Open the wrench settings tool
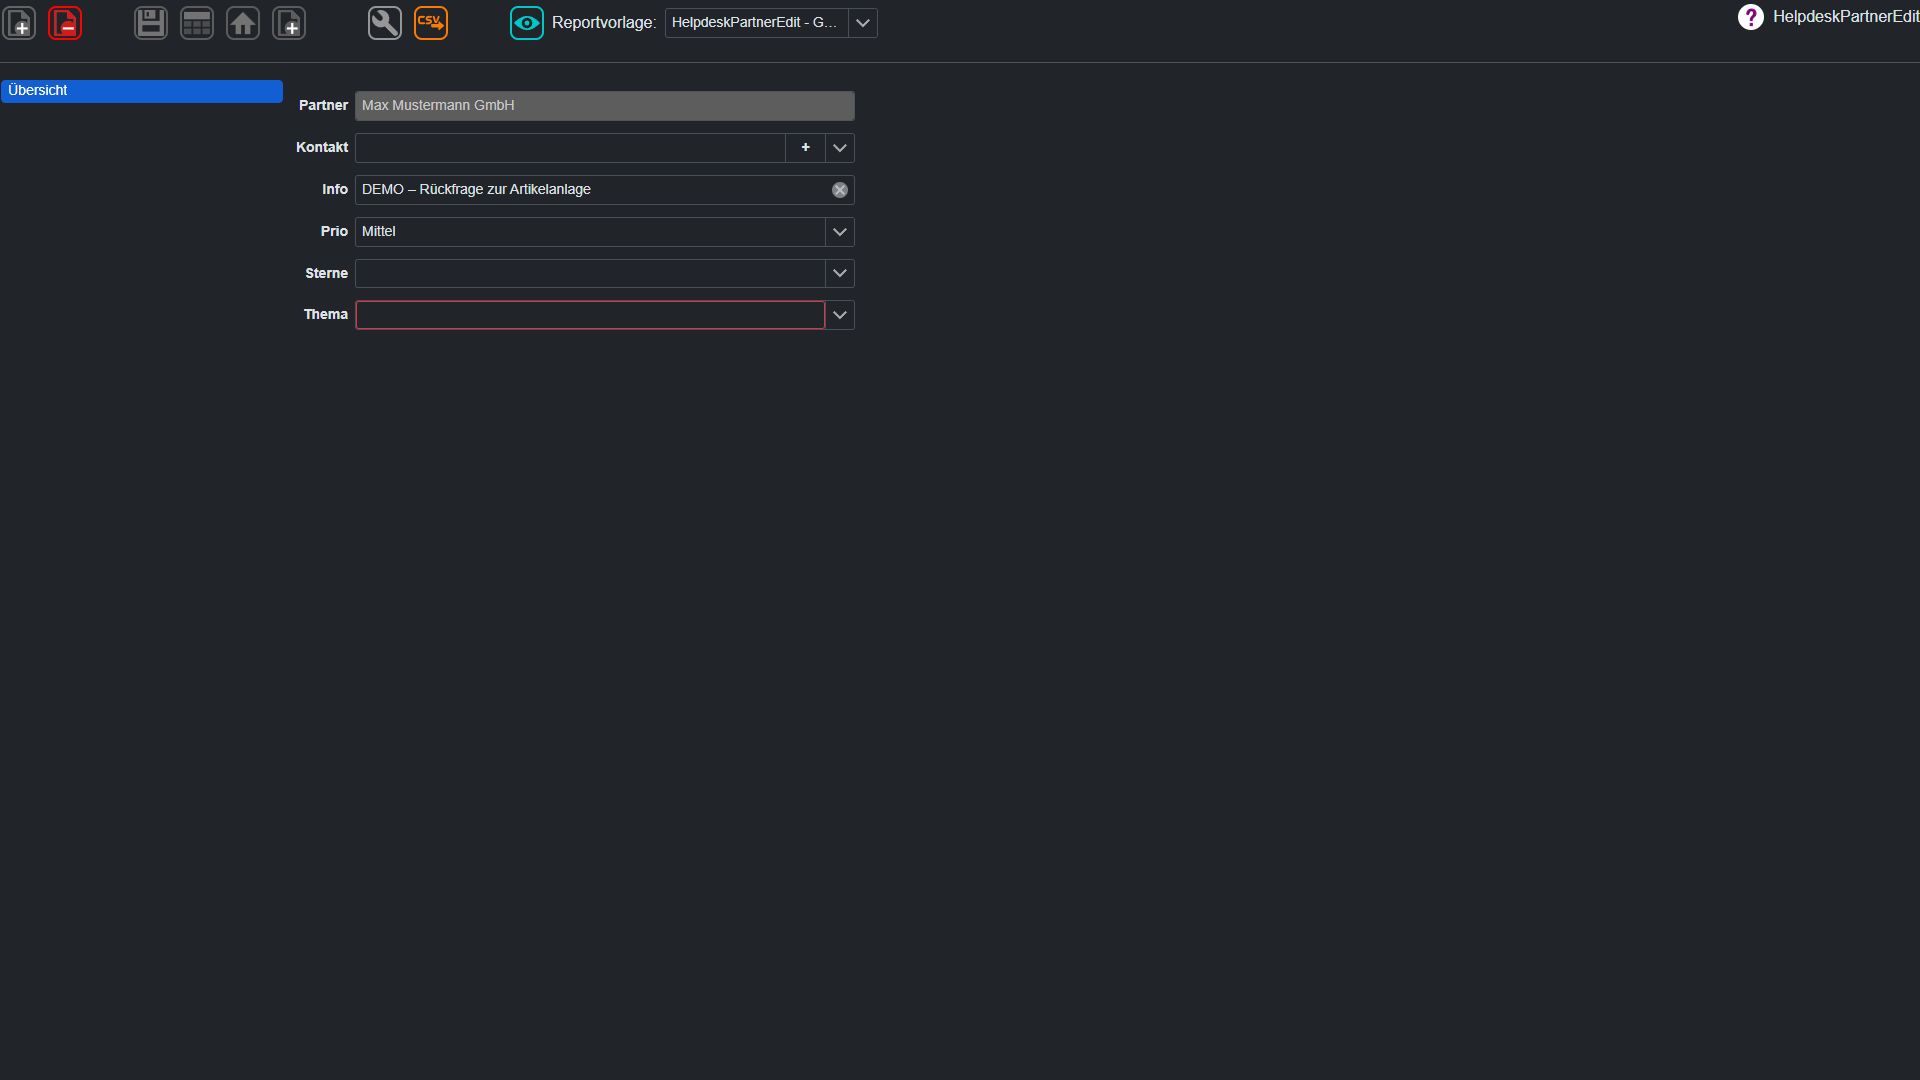 click(x=385, y=23)
